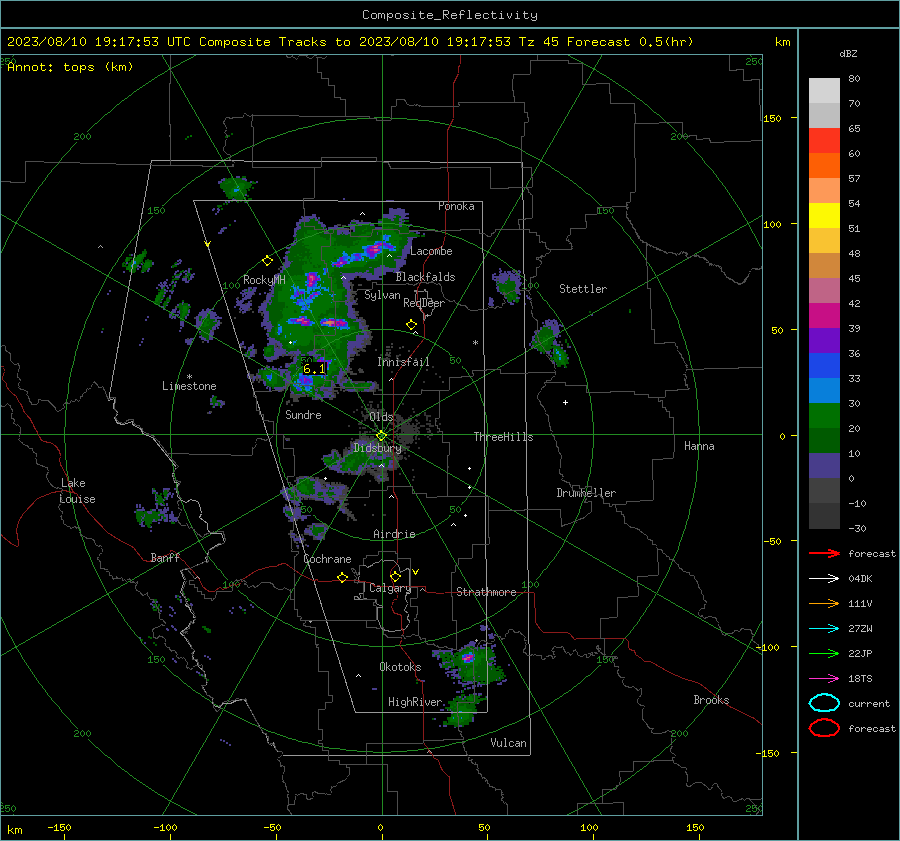Click the RockyMH label
The width and height of the screenshot is (900, 841).
tap(264, 280)
